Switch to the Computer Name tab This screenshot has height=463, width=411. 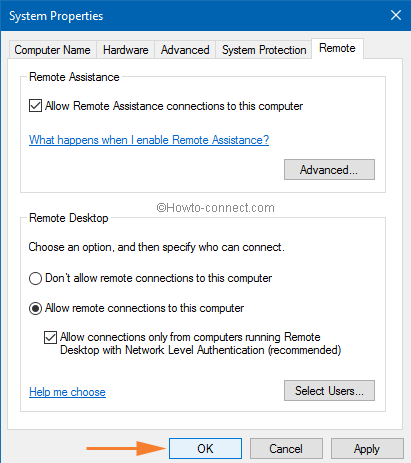pyautogui.click(x=52, y=50)
